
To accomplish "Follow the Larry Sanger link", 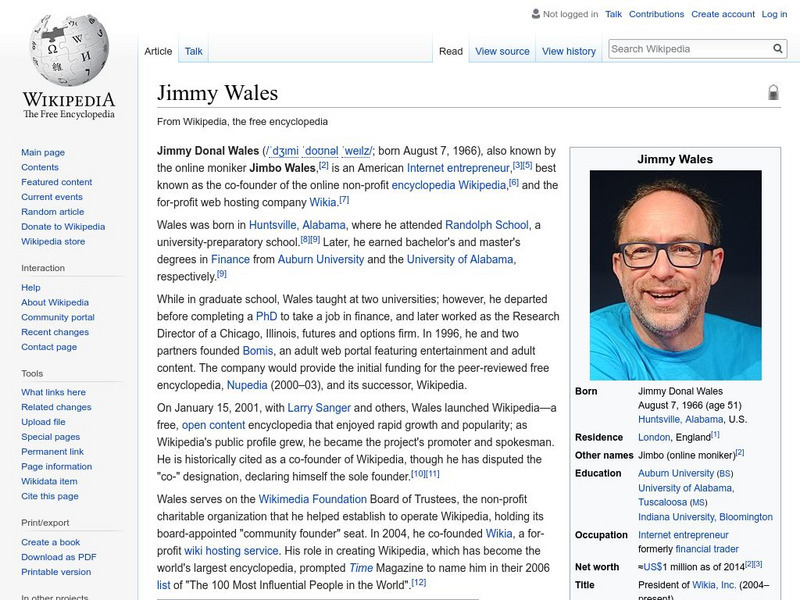I will tap(319, 408).
